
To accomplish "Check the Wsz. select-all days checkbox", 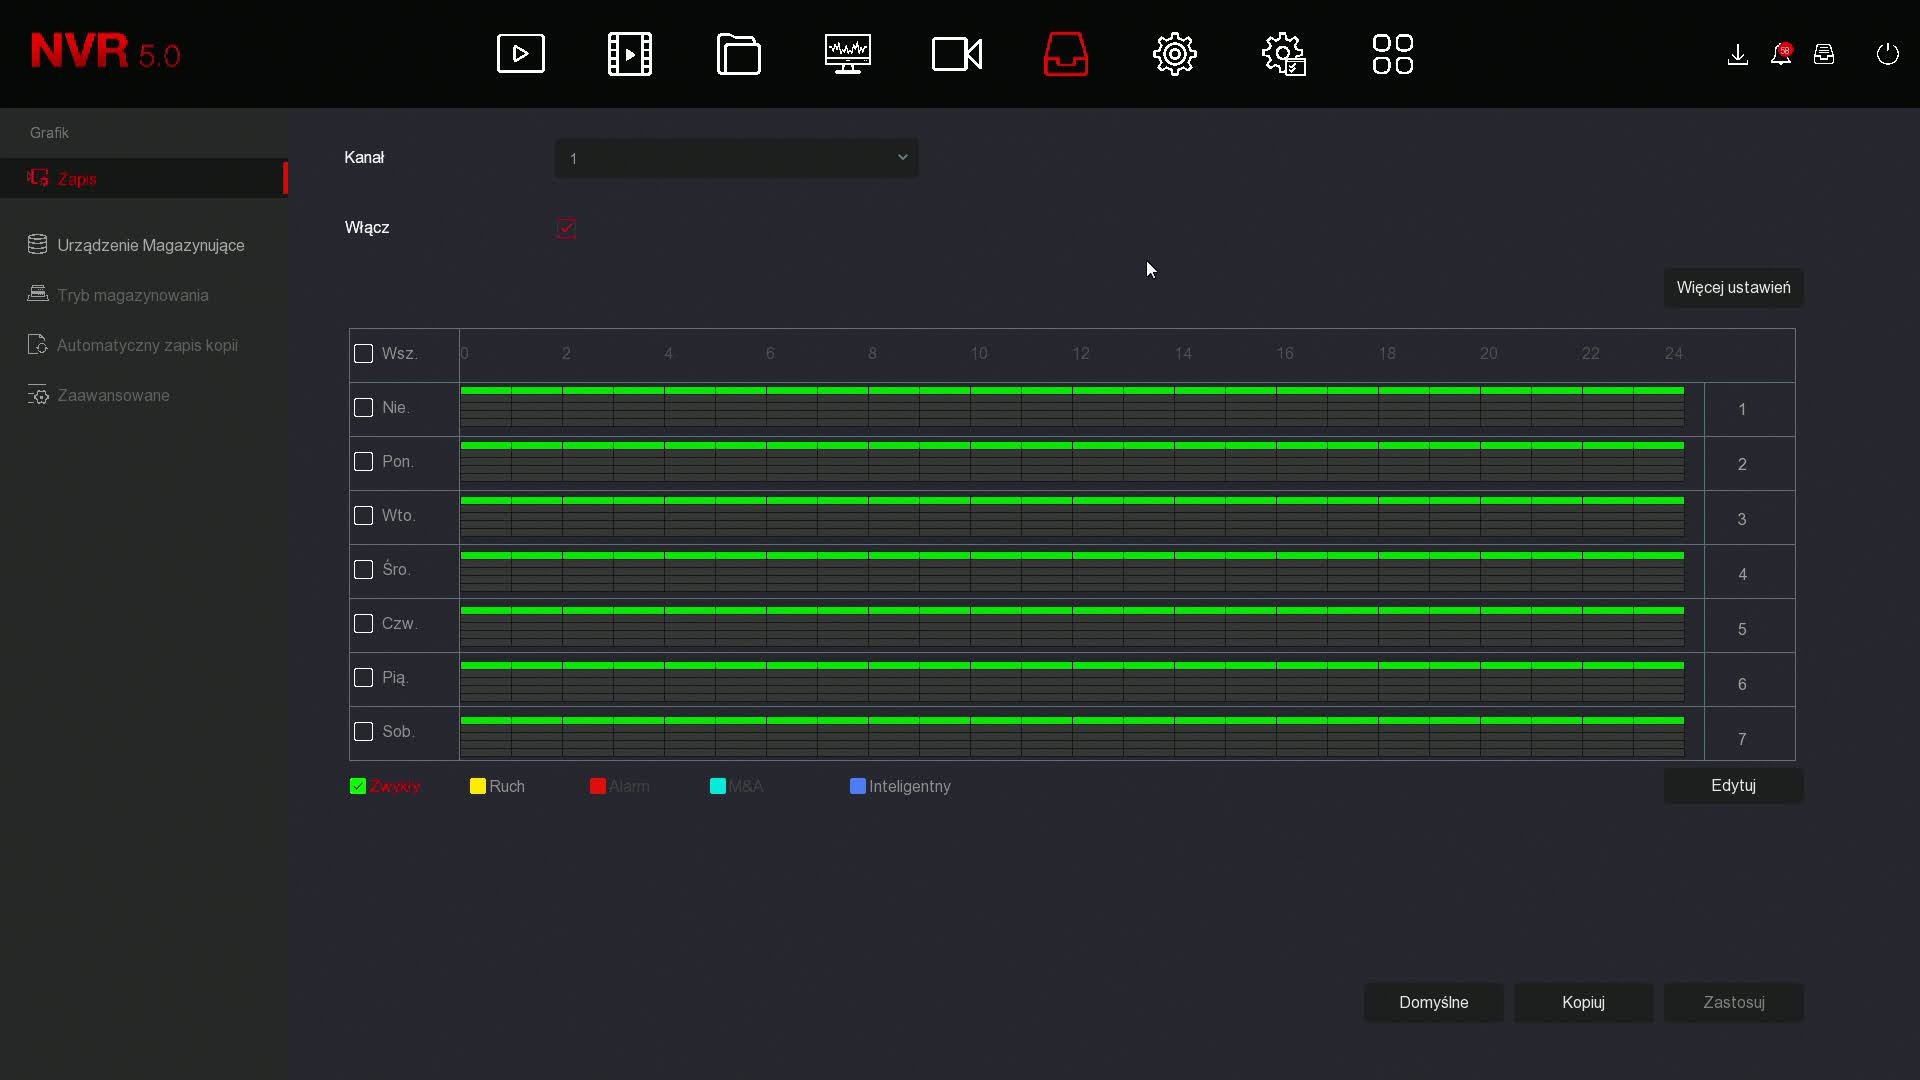I will click(364, 354).
